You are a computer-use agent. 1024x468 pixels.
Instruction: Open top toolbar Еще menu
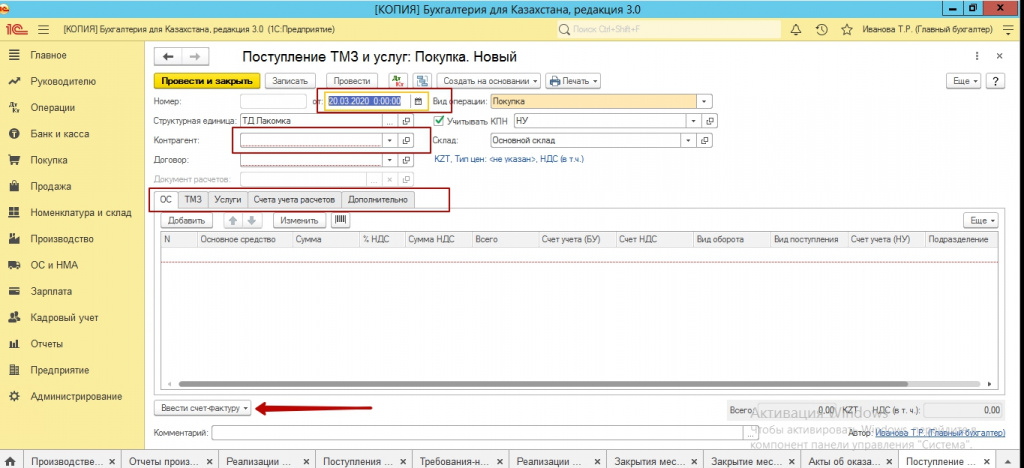pos(964,81)
